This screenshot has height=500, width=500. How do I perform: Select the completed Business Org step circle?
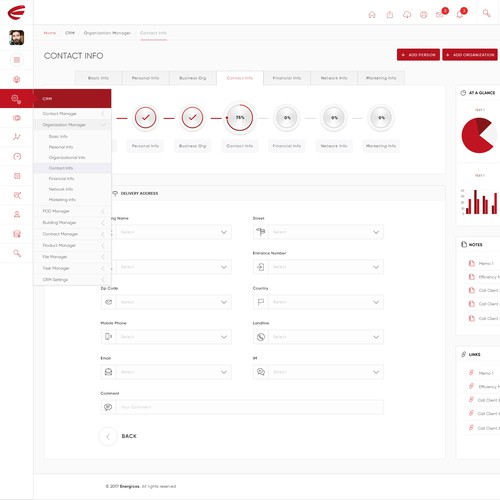click(x=192, y=118)
